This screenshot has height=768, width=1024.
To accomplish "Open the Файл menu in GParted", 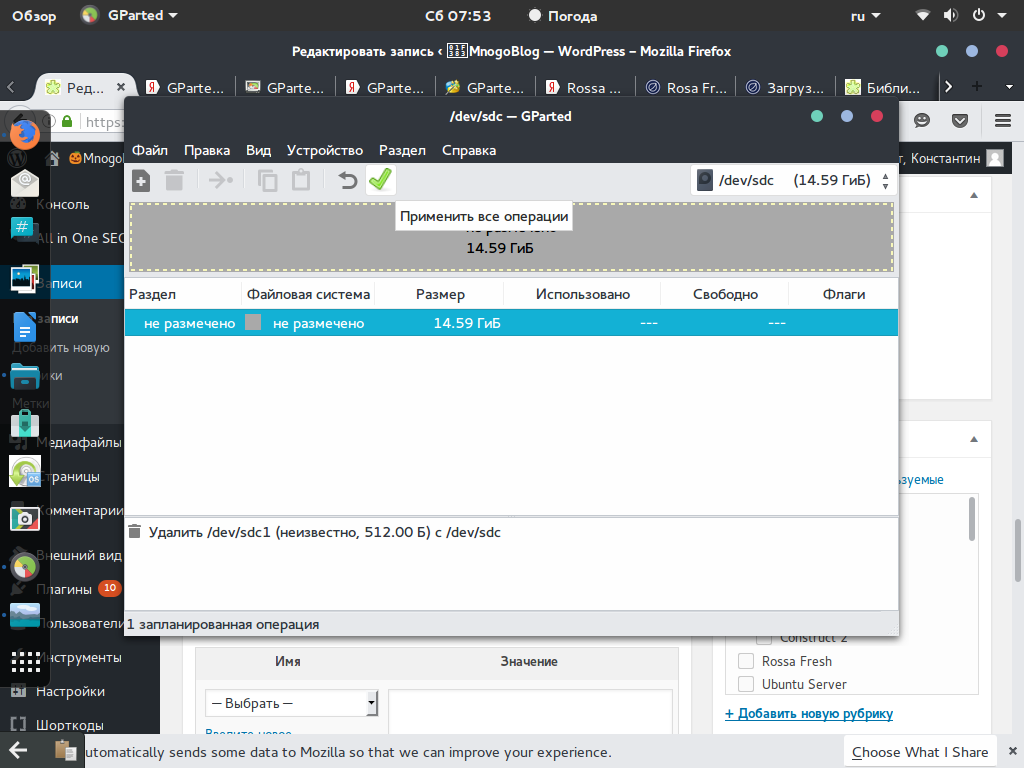I will pyautogui.click(x=150, y=150).
